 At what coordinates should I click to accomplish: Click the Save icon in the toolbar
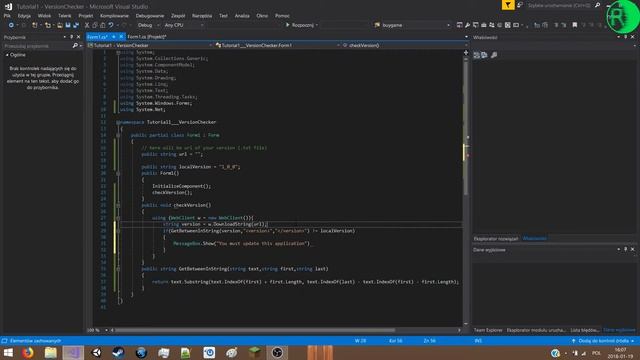click(x=68, y=25)
